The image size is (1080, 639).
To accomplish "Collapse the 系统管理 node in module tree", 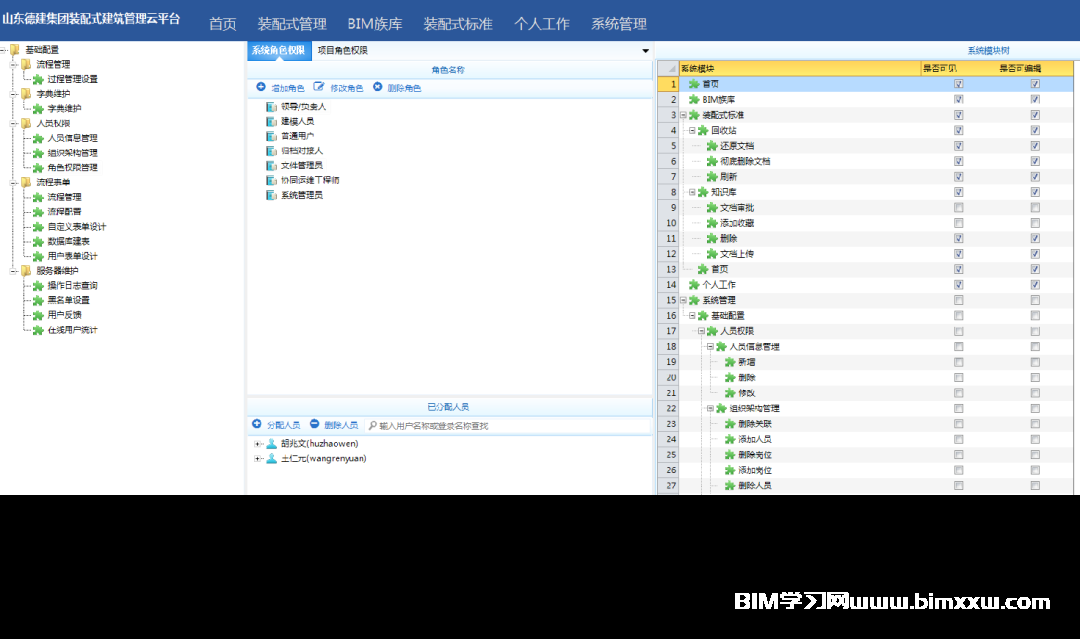I will [682, 300].
